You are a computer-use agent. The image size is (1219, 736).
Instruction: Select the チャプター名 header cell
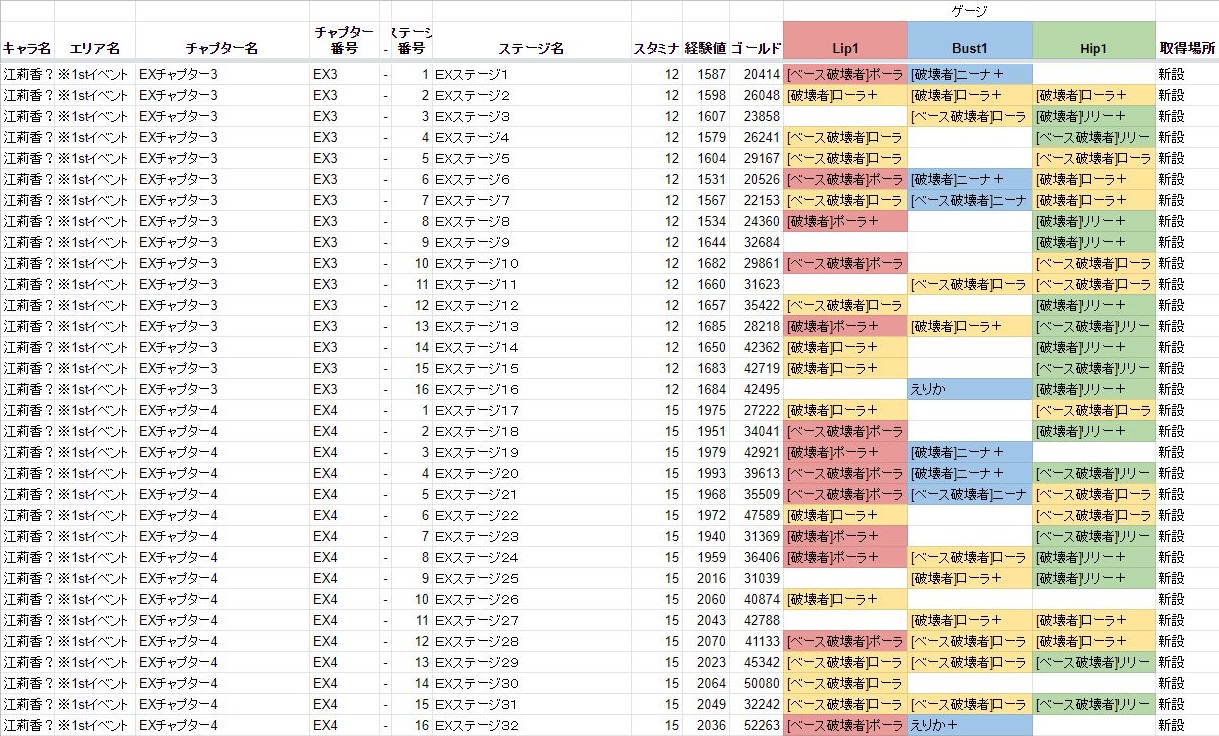tap(221, 48)
